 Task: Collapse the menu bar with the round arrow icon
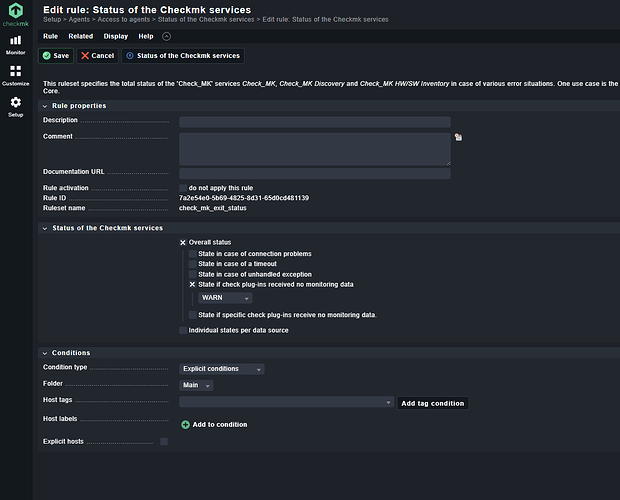pyautogui.click(x=166, y=36)
